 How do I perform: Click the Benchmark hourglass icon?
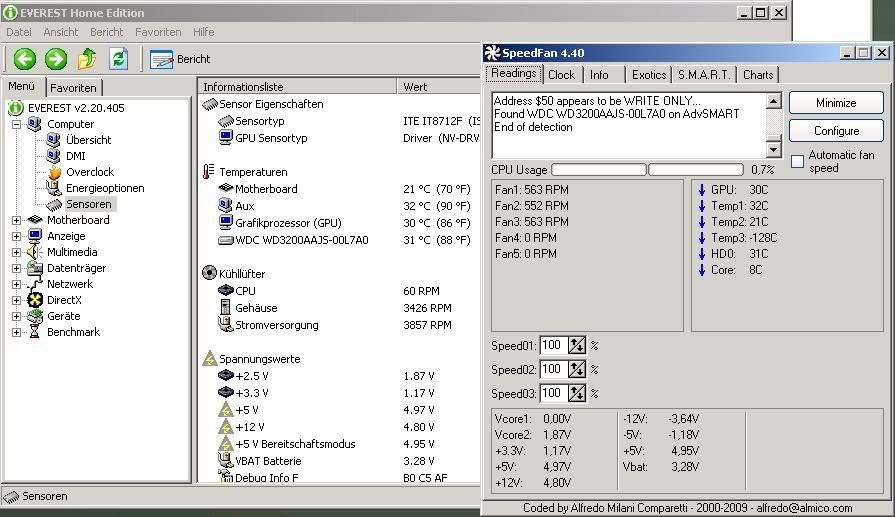point(35,332)
